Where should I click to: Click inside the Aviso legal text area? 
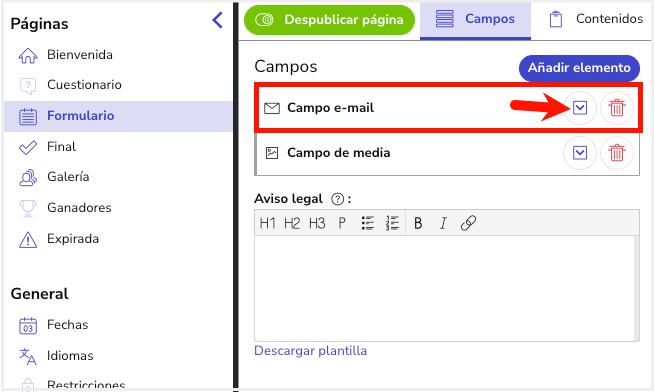coord(445,288)
